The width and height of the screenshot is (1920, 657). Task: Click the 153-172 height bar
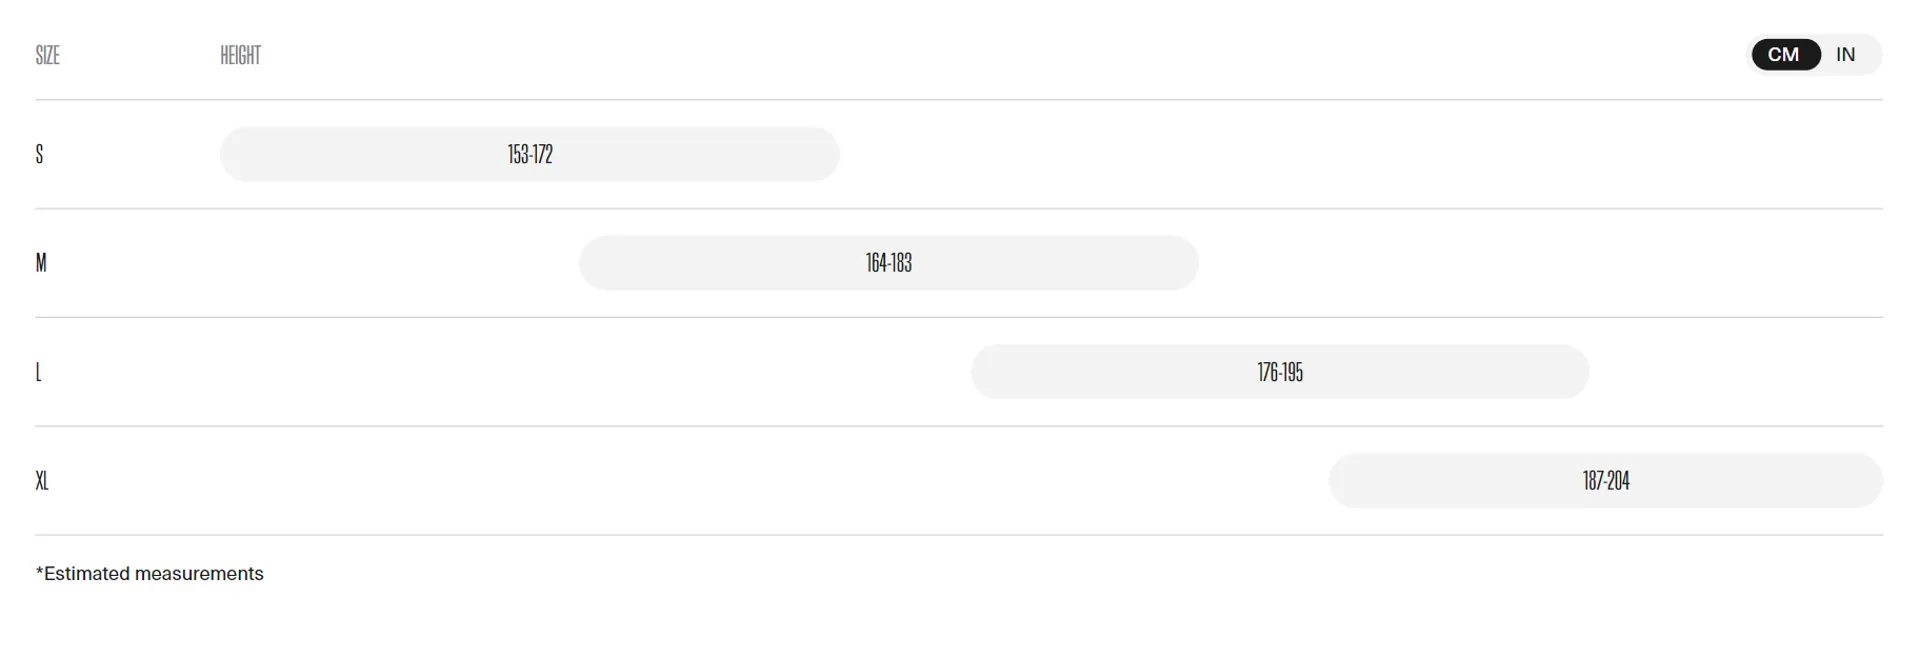point(529,154)
